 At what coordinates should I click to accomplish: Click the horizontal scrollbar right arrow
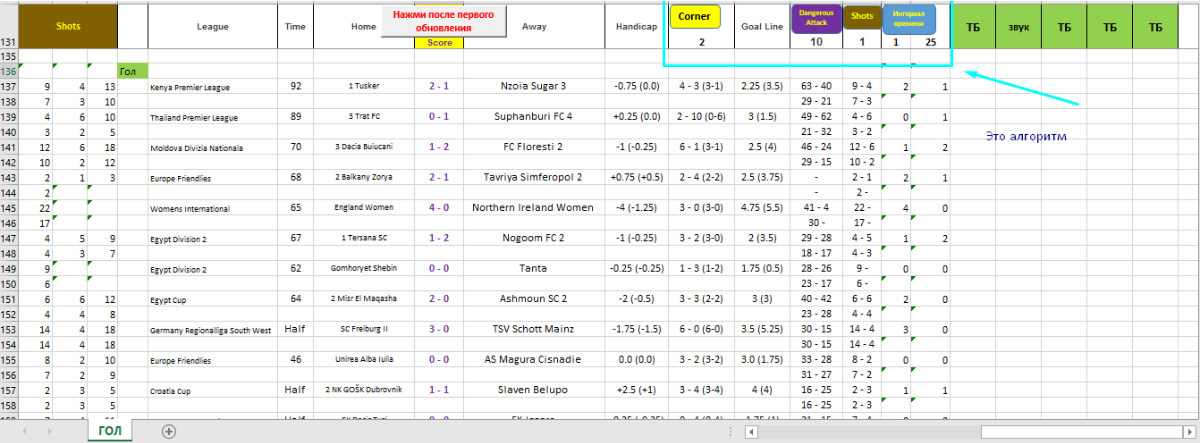1191,432
